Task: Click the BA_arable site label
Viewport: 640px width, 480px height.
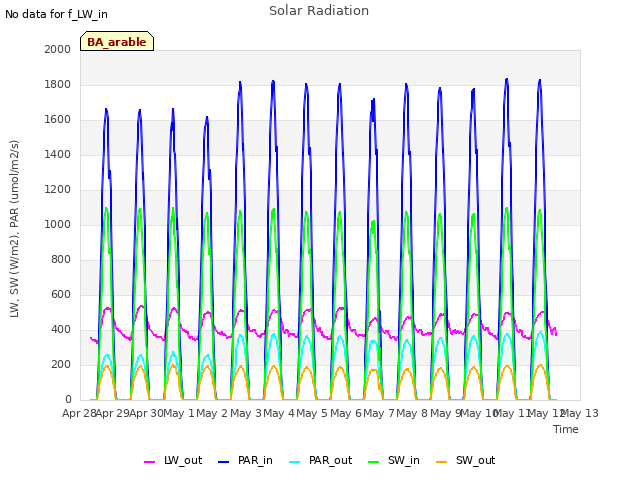Action: pos(117,42)
